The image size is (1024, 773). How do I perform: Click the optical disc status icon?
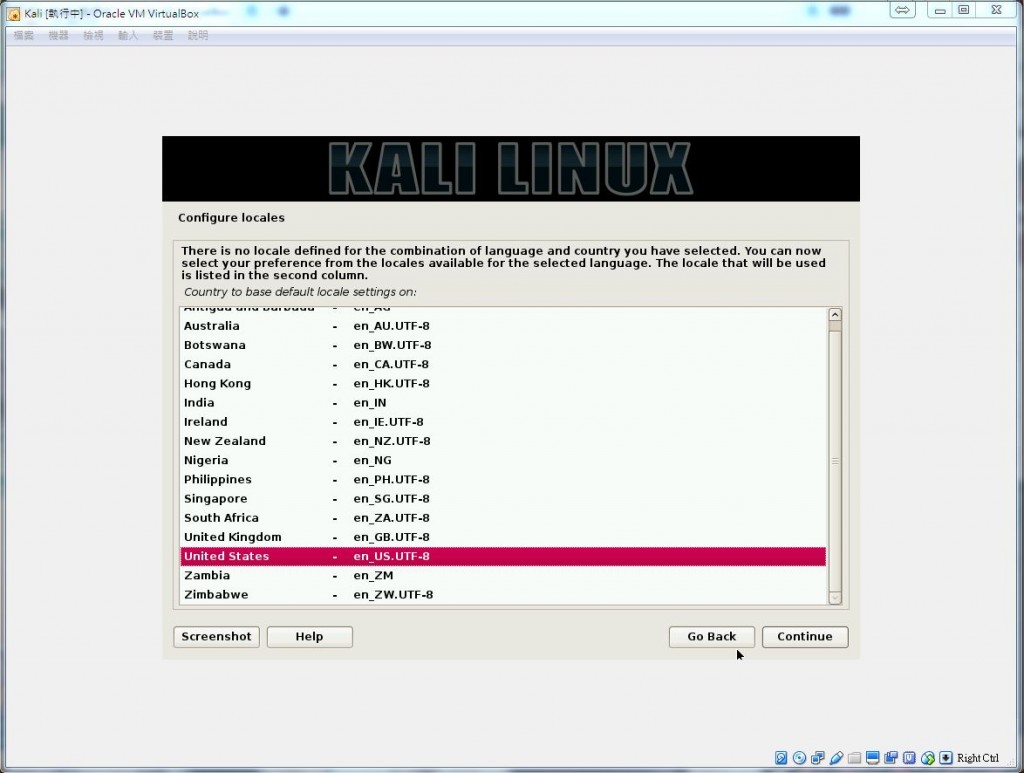point(799,757)
